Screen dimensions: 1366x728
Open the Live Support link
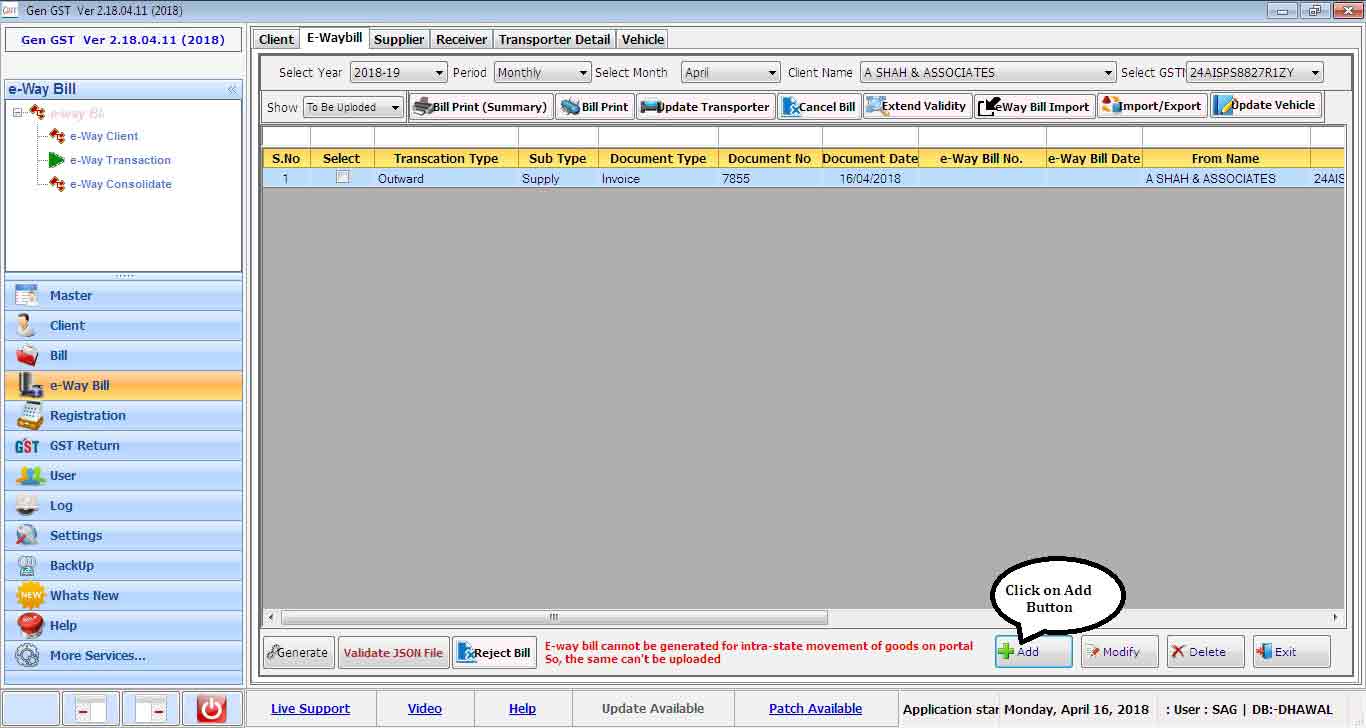(310, 709)
